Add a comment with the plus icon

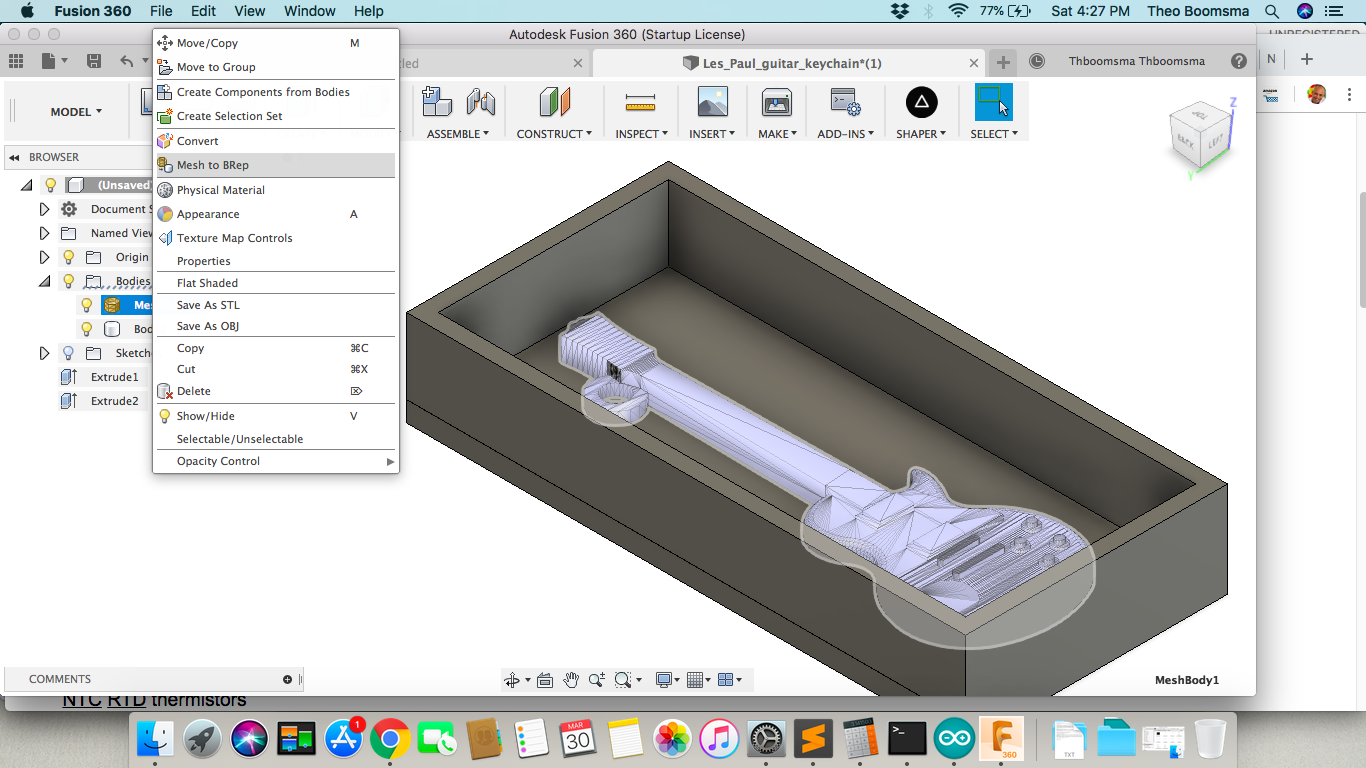click(x=287, y=679)
